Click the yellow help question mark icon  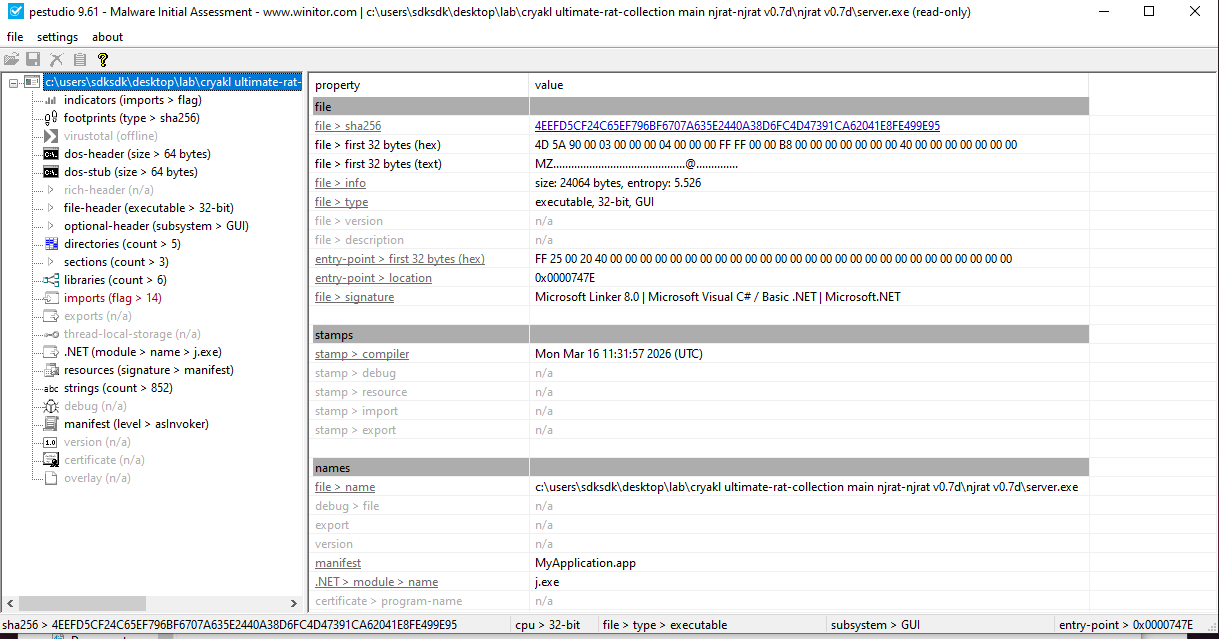(102, 60)
